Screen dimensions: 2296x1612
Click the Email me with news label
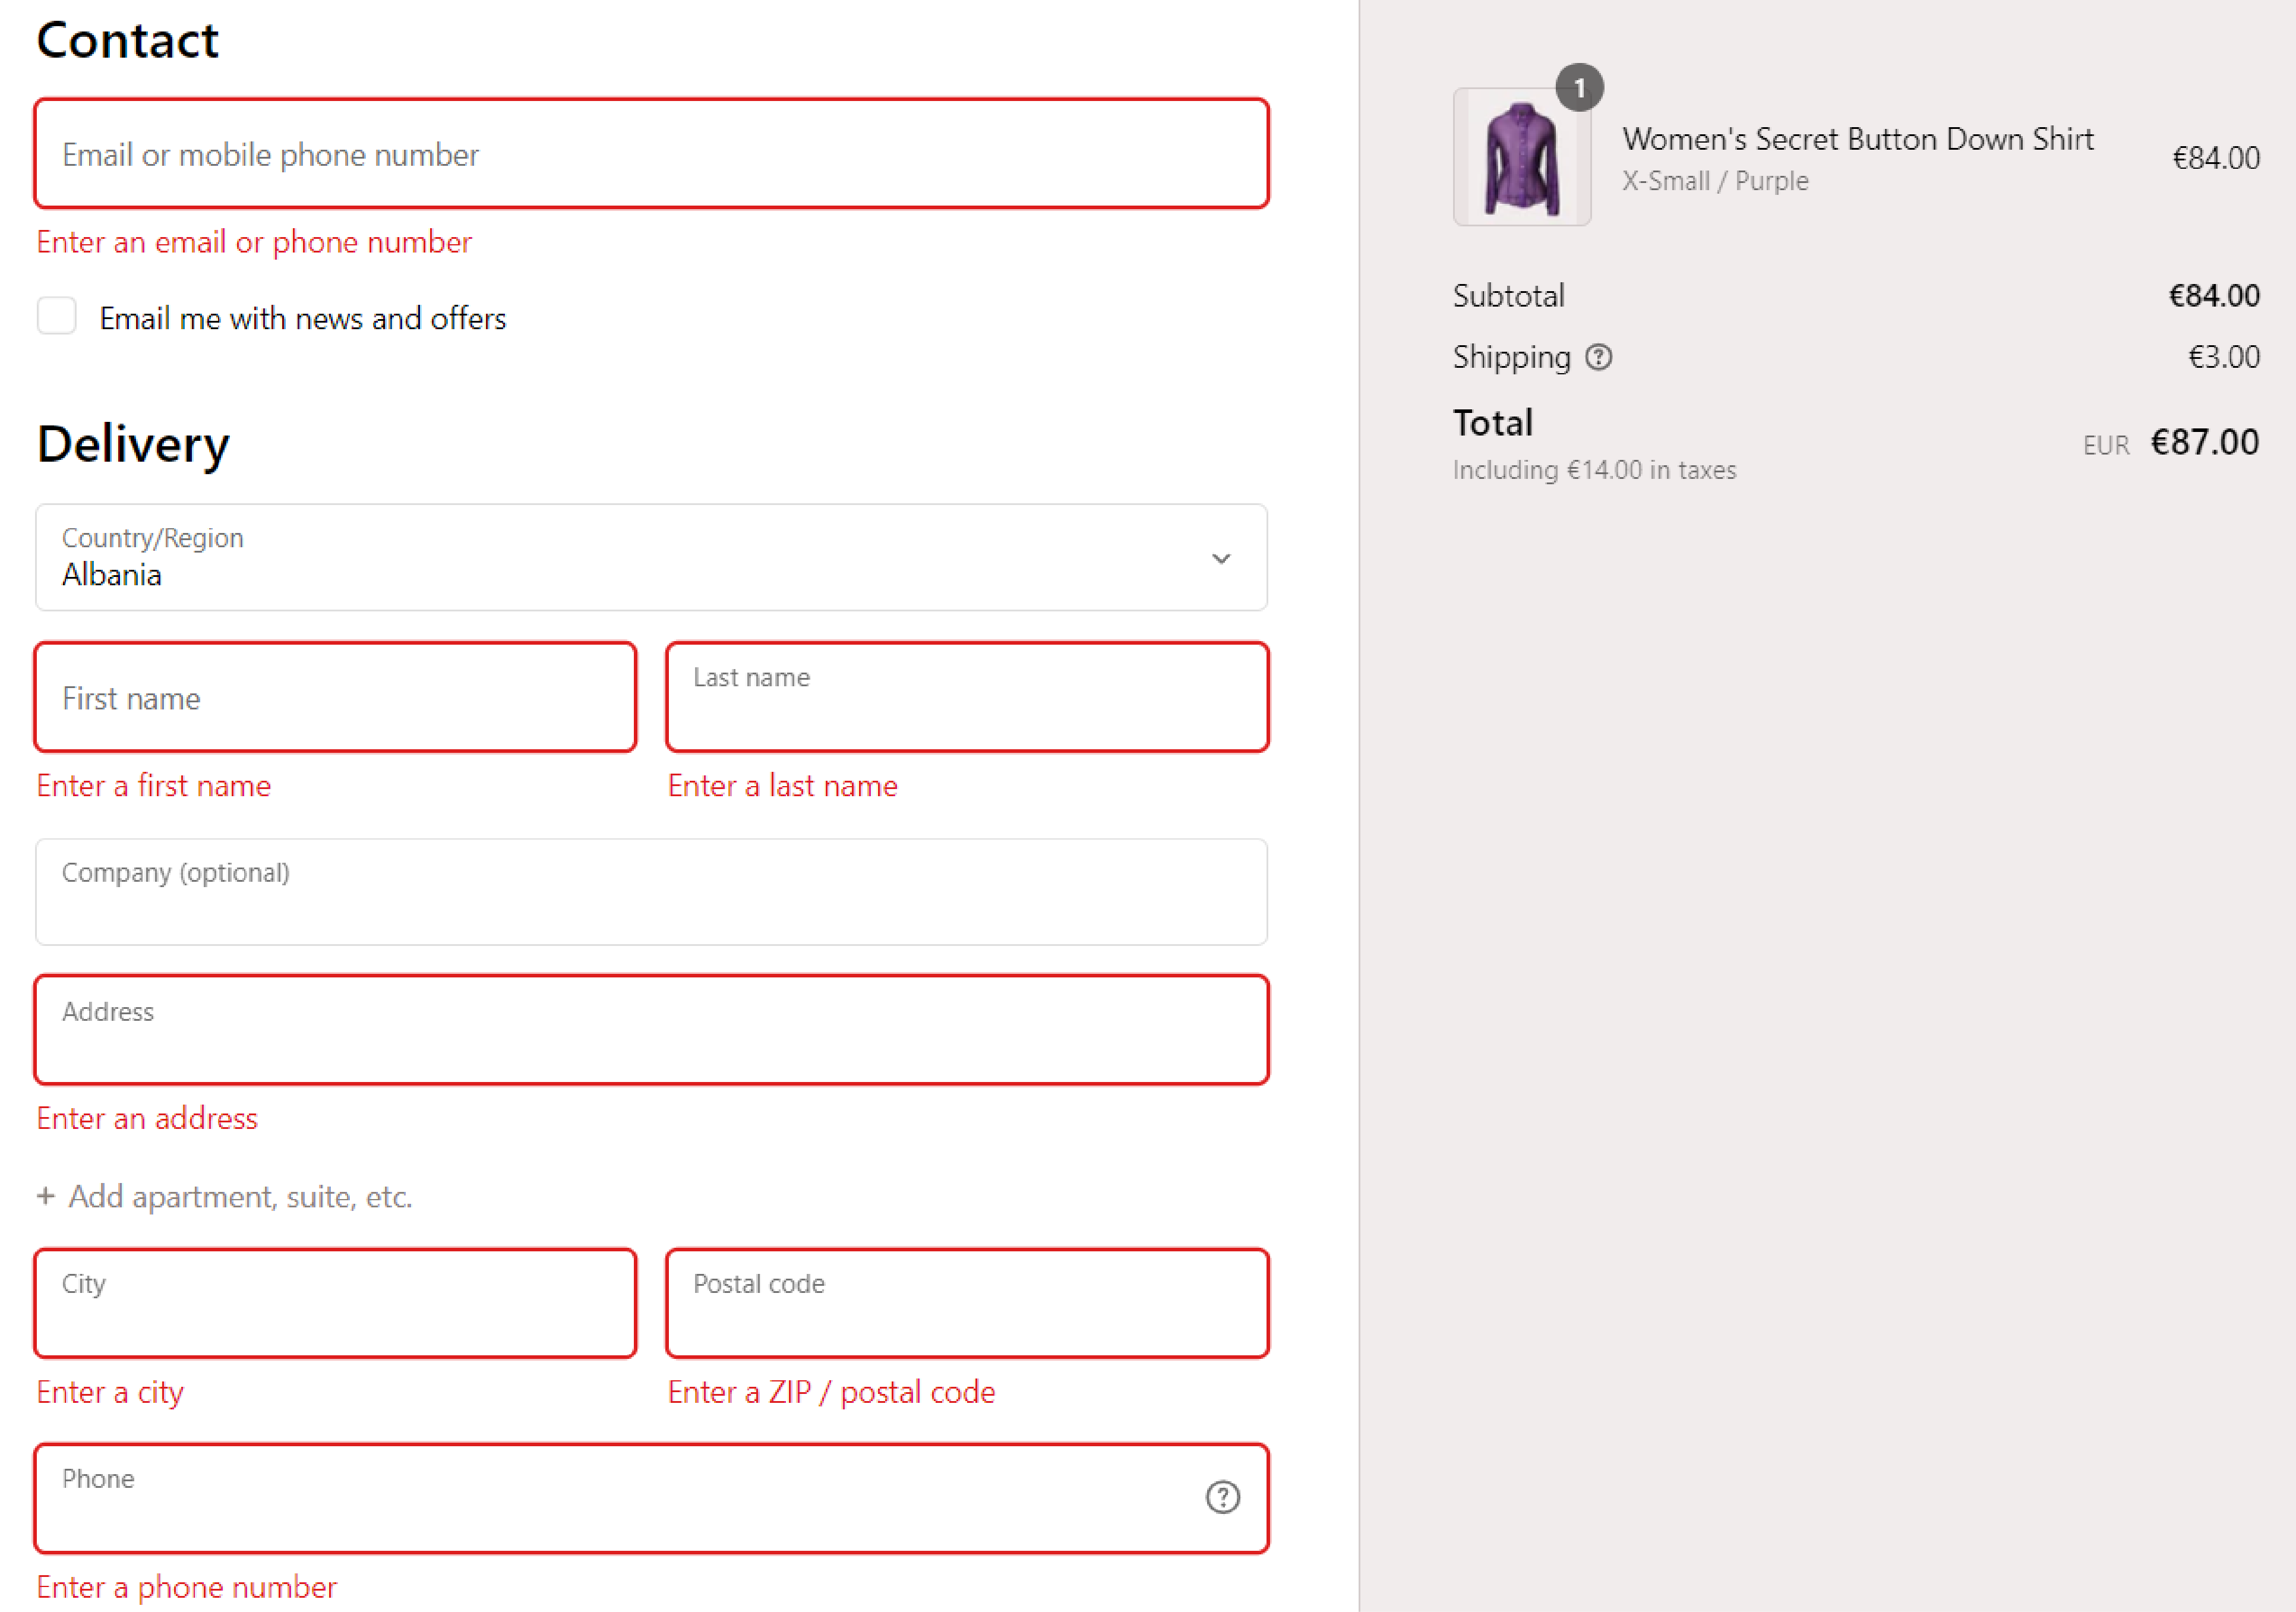302,318
